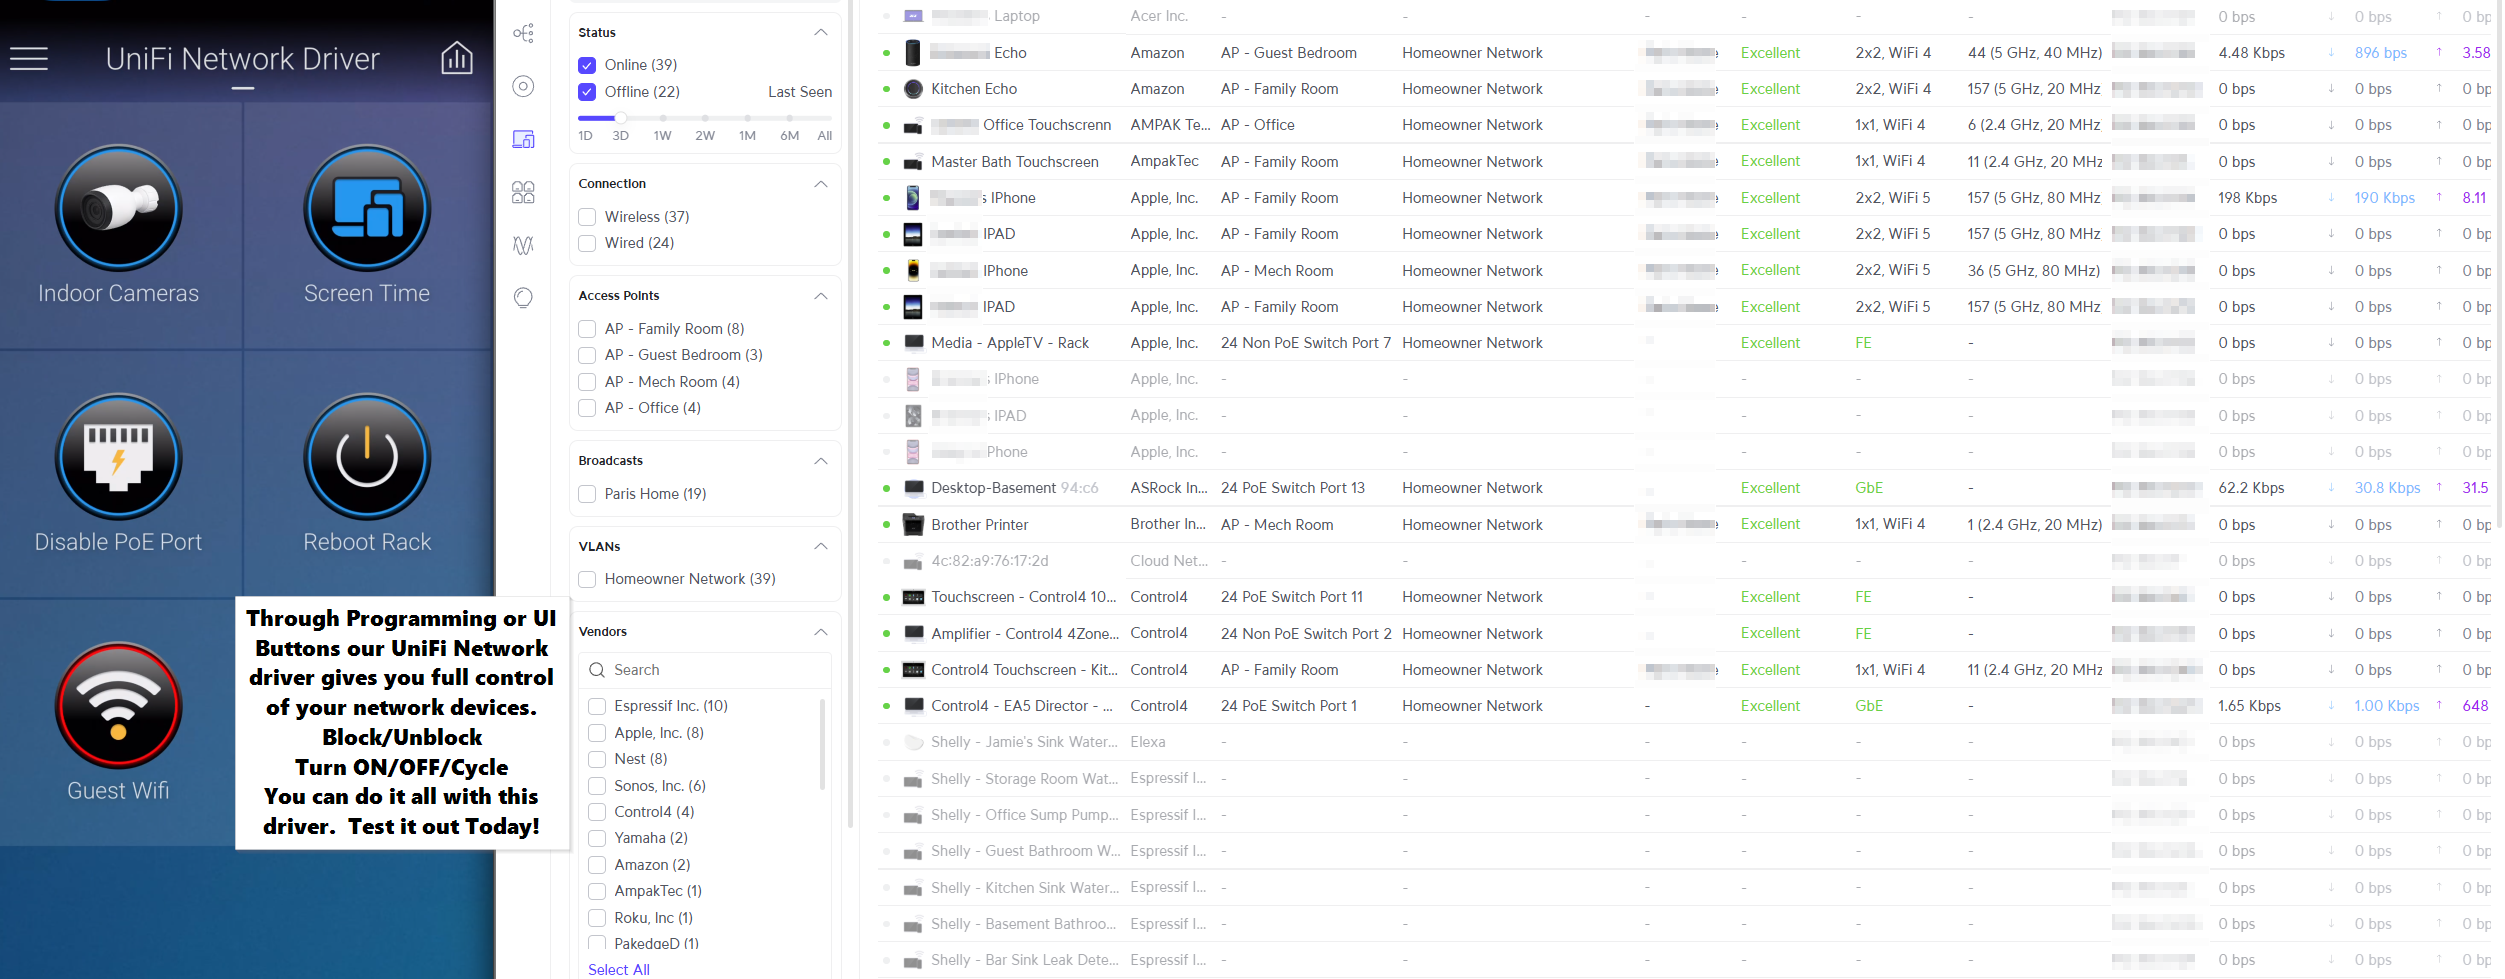Open the Indoor Cameras icon
Image resolution: width=2505 pixels, height=979 pixels.
coord(119,208)
